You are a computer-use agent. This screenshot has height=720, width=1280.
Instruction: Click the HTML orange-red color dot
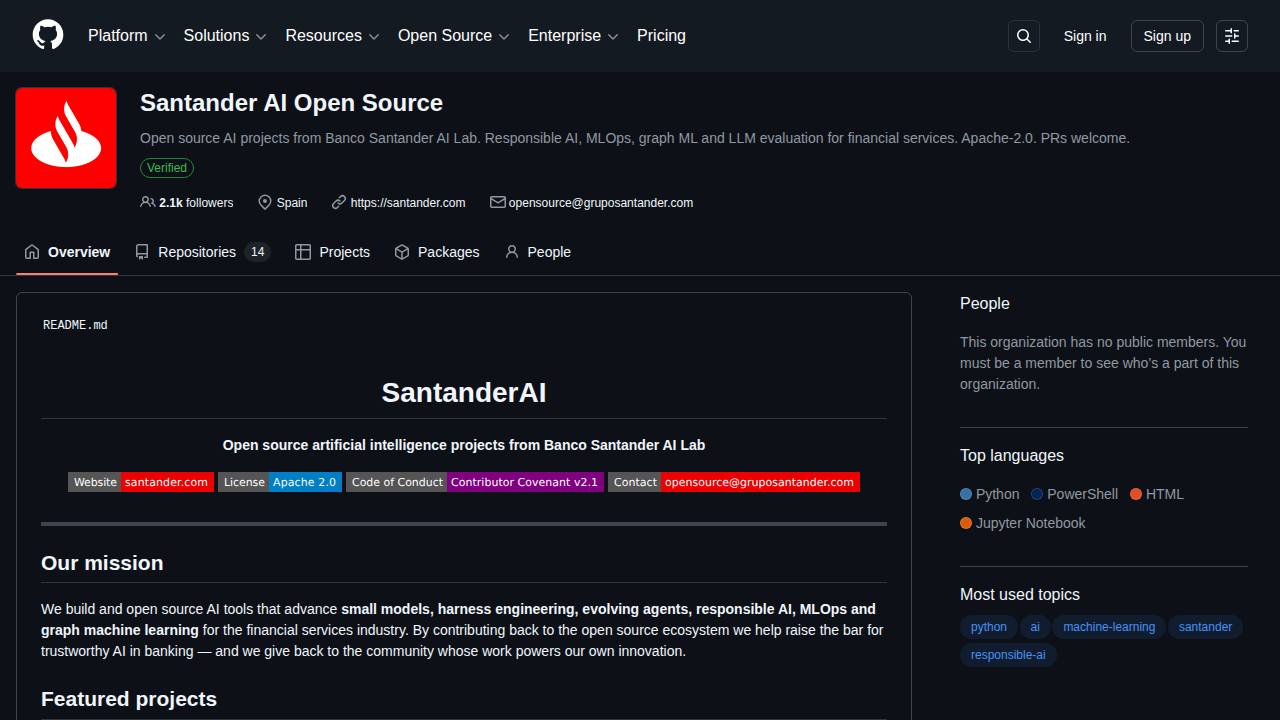(x=1136, y=494)
